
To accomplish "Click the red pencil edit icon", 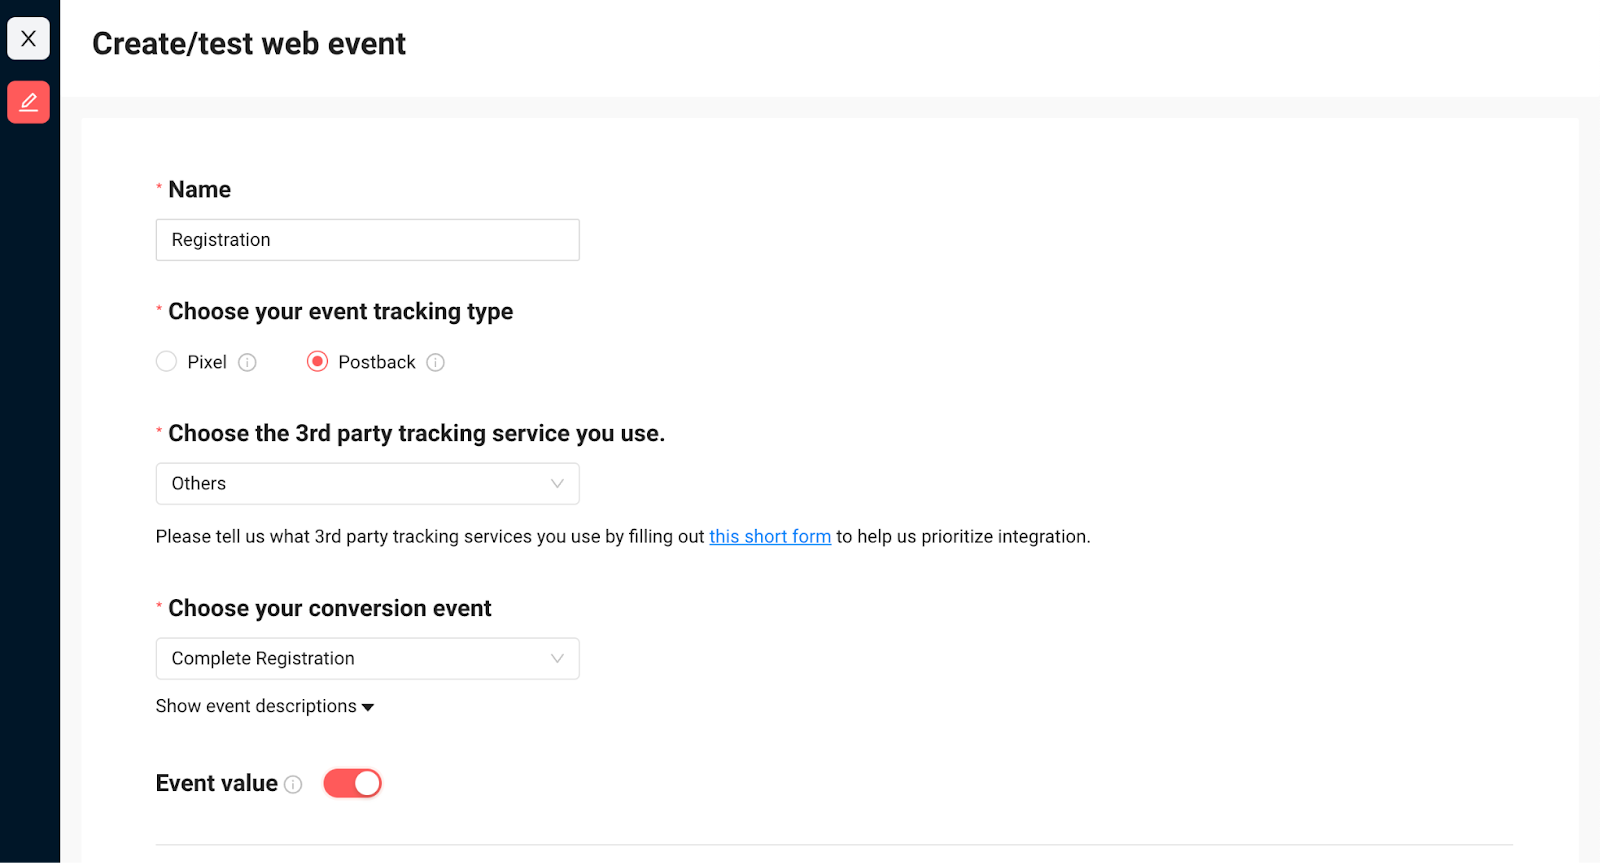I will [28, 102].
